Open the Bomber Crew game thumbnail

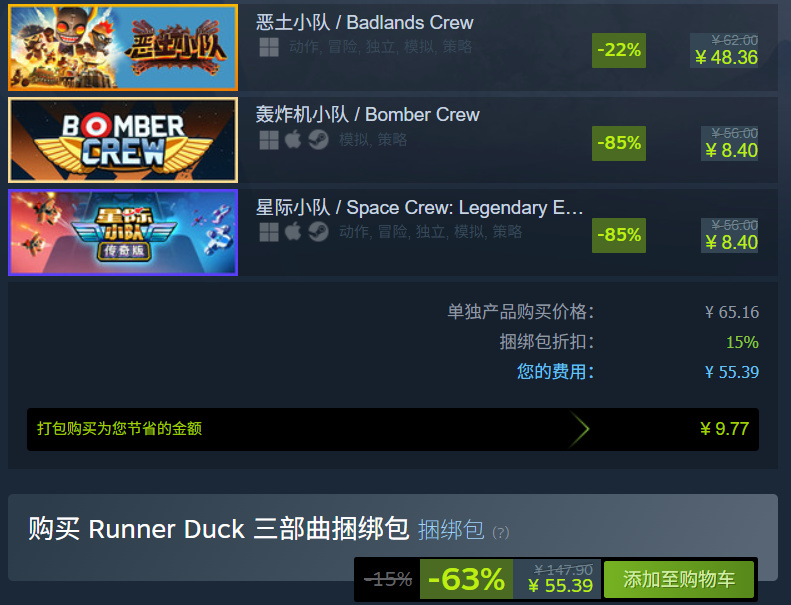(123, 140)
